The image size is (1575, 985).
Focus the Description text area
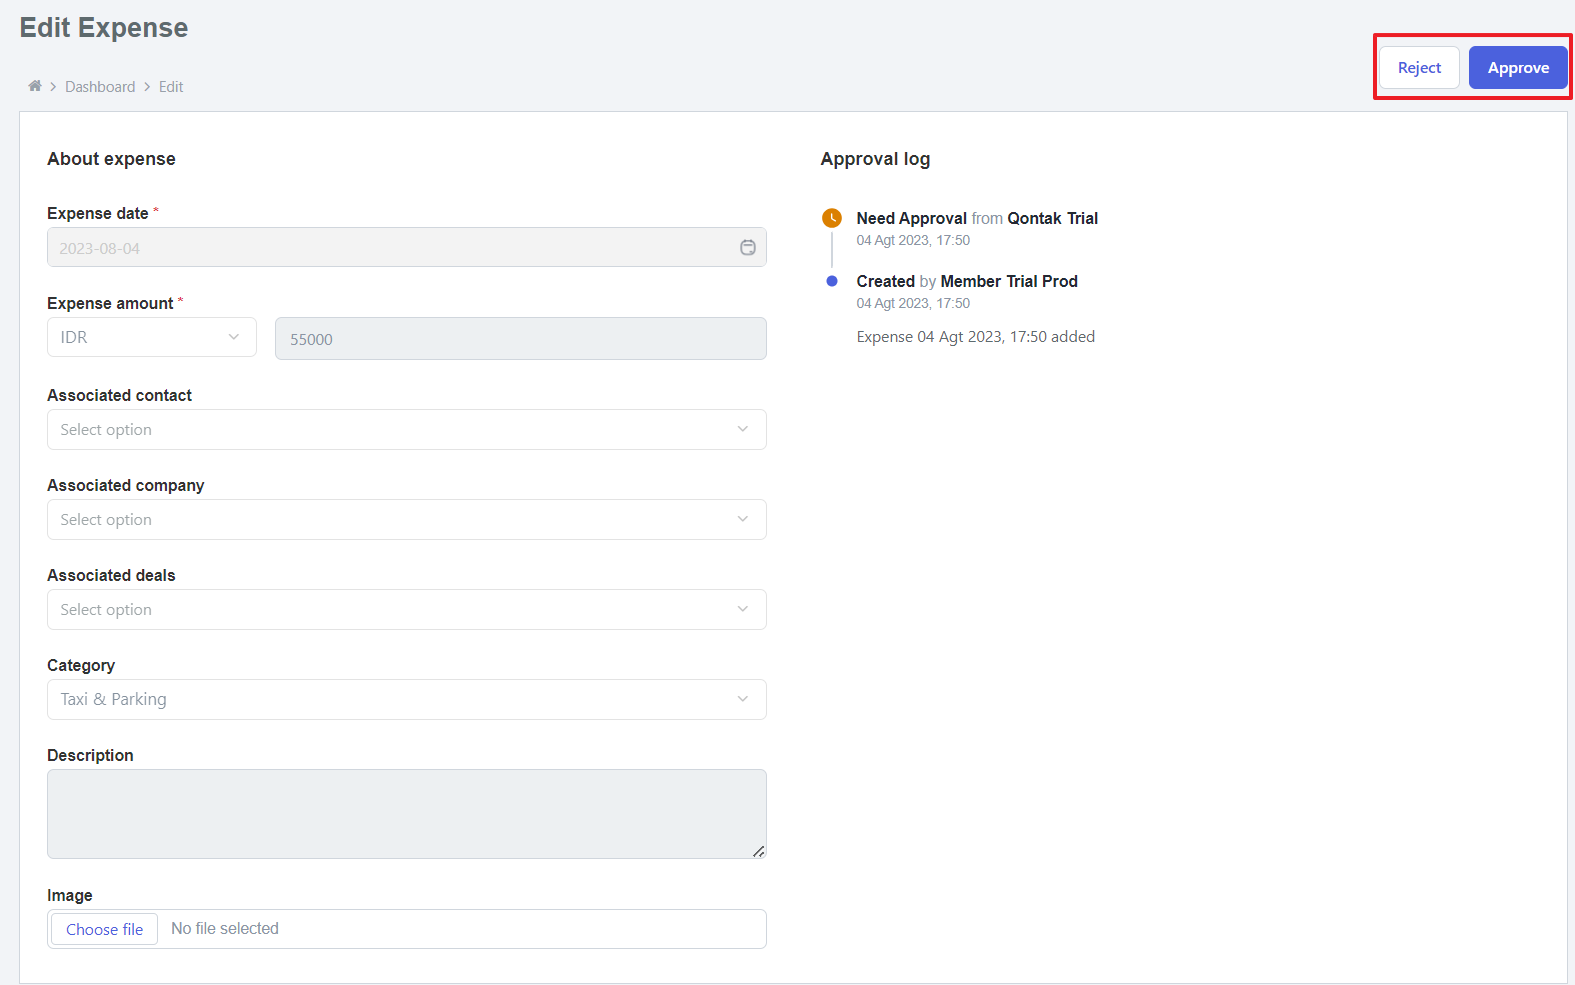406,814
